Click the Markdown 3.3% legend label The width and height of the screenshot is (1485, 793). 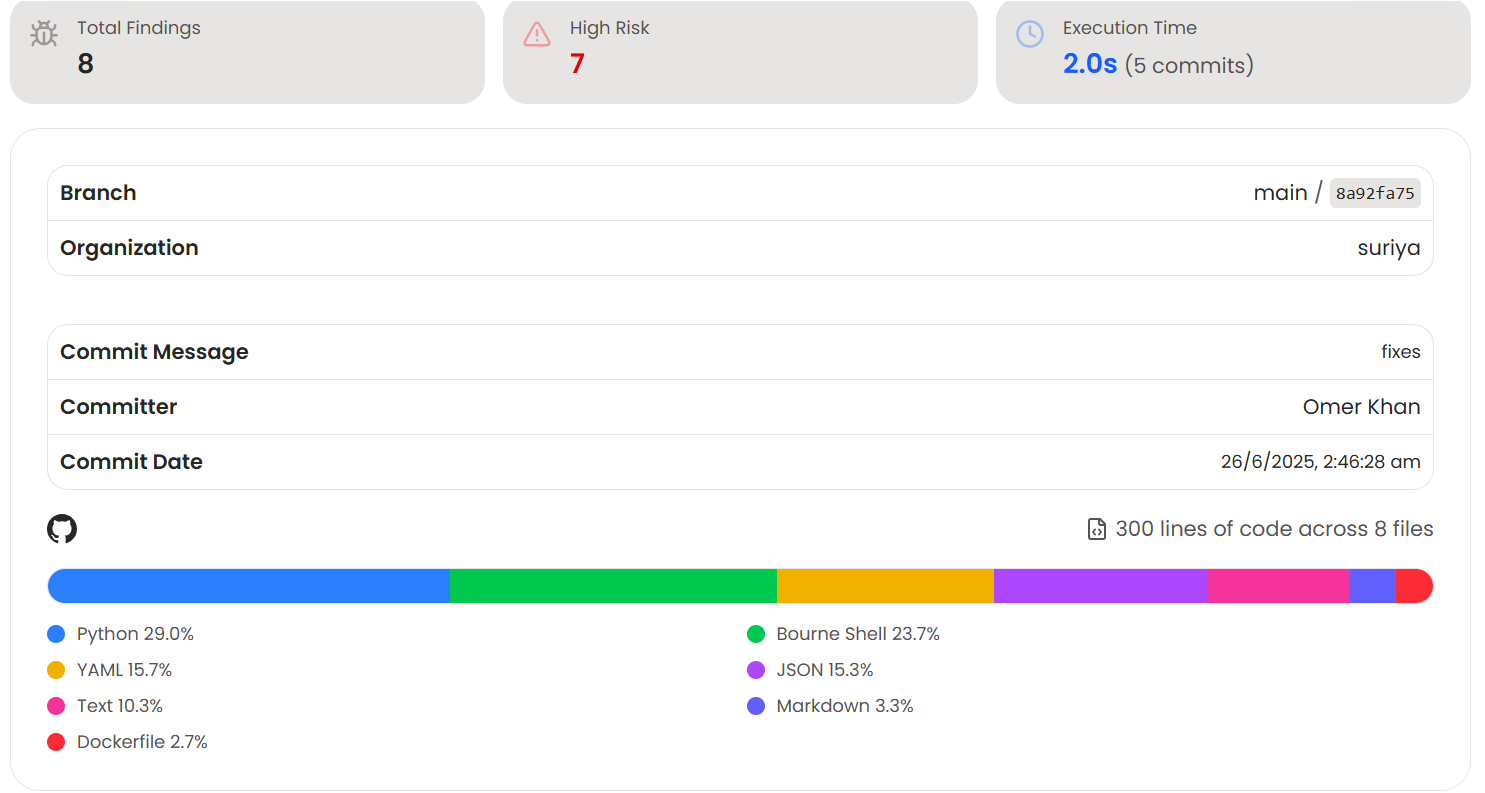coord(845,706)
